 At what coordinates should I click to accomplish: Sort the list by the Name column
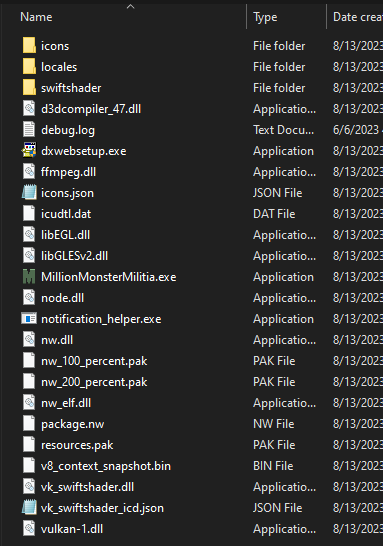(36, 17)
